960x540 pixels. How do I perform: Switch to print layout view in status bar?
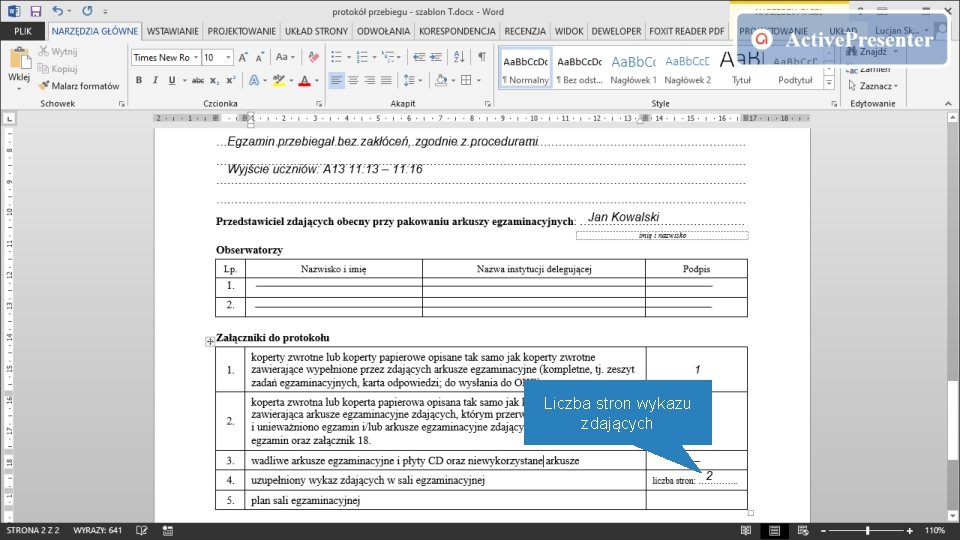click(774, 531)
